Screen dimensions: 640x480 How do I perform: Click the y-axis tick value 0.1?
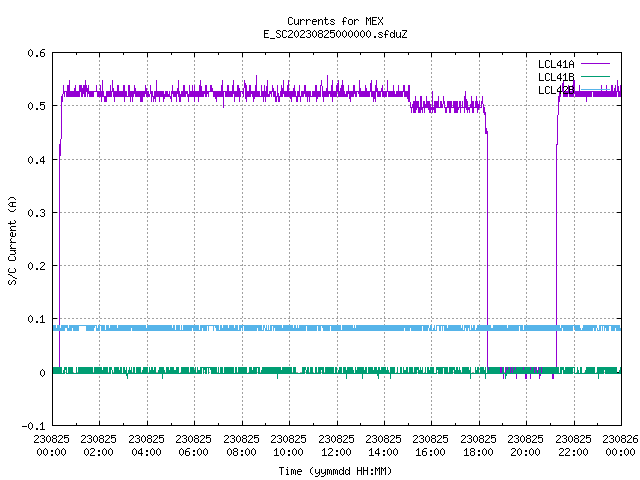(36, 319)
